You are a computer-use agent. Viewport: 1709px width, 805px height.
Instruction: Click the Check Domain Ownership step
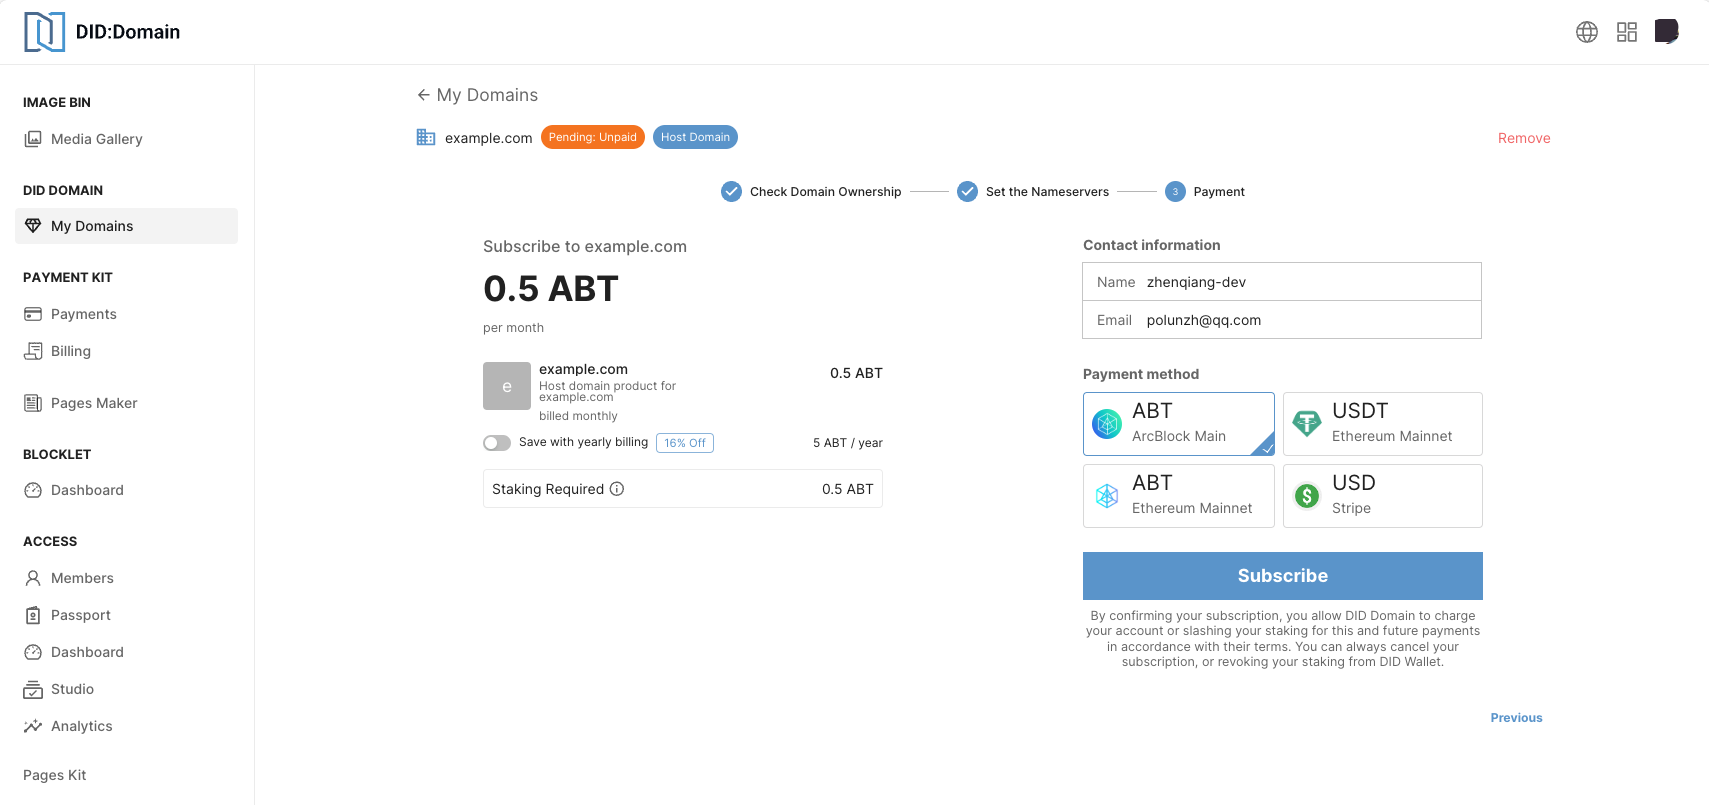point(824,192)
